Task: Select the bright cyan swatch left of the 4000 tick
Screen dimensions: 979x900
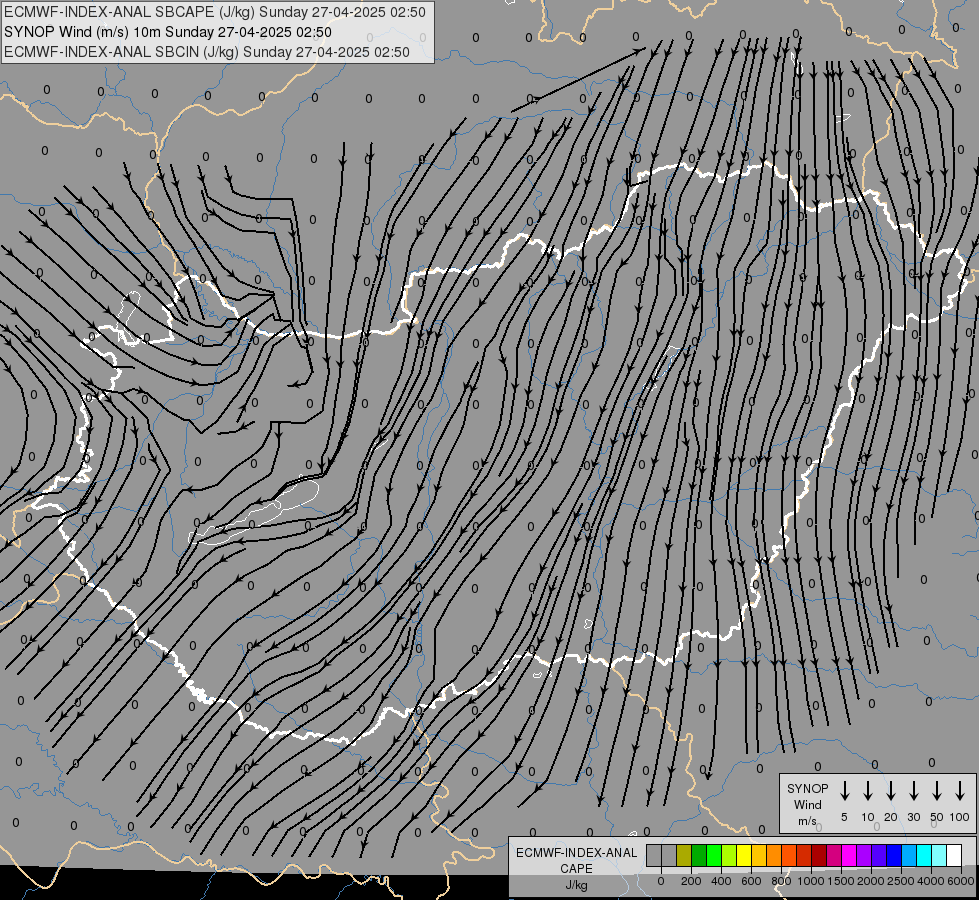Action: [x=925, y=855]
